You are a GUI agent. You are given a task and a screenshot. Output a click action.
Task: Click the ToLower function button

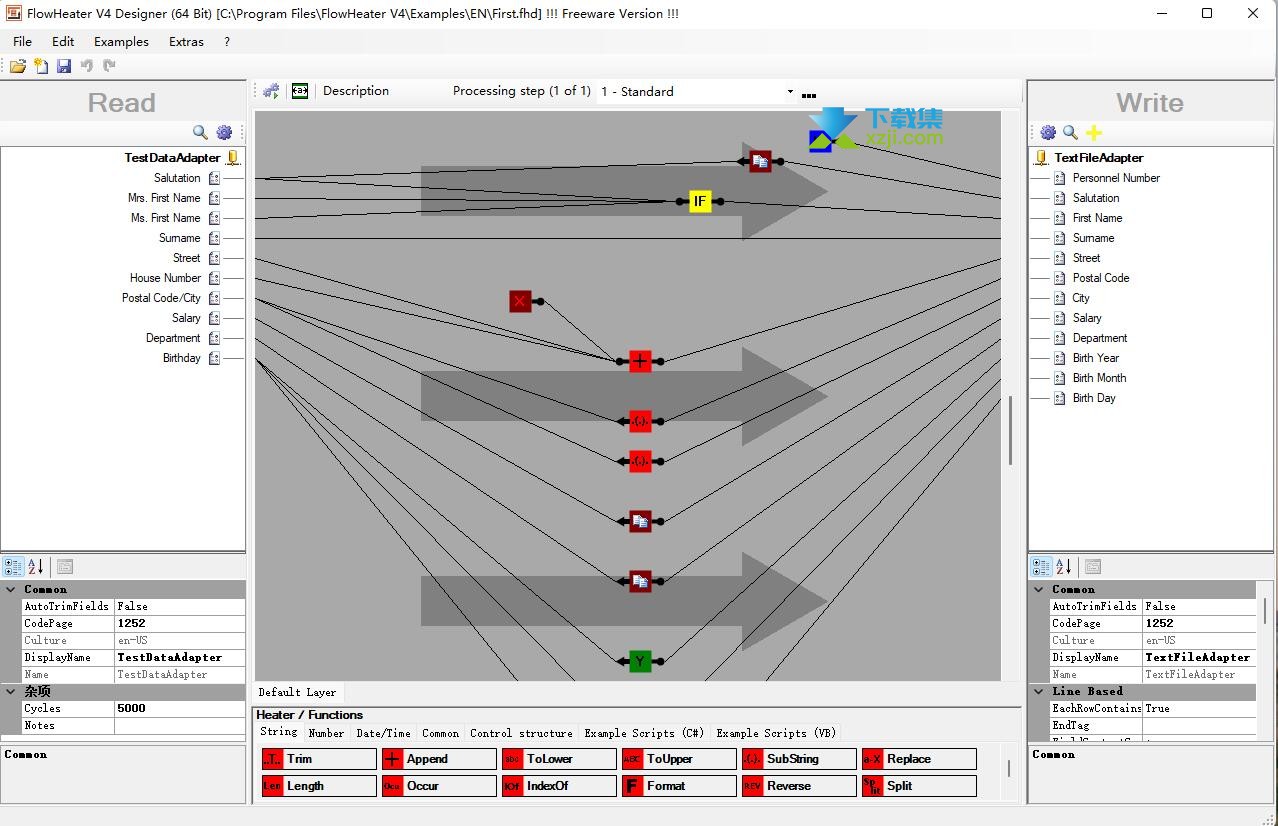[559, 759]
